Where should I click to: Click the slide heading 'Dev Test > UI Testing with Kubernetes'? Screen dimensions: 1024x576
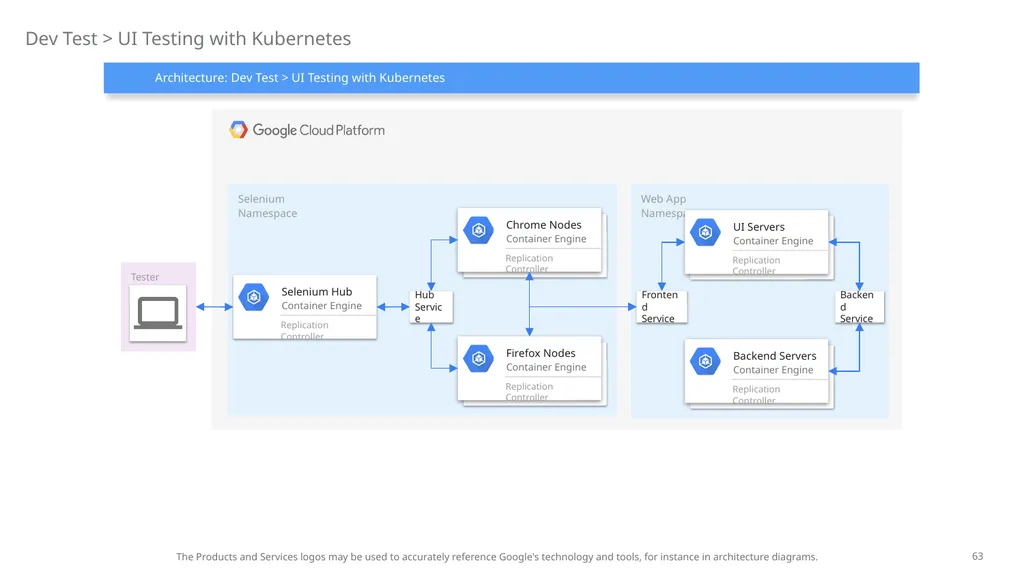click(x=188, y=39)
